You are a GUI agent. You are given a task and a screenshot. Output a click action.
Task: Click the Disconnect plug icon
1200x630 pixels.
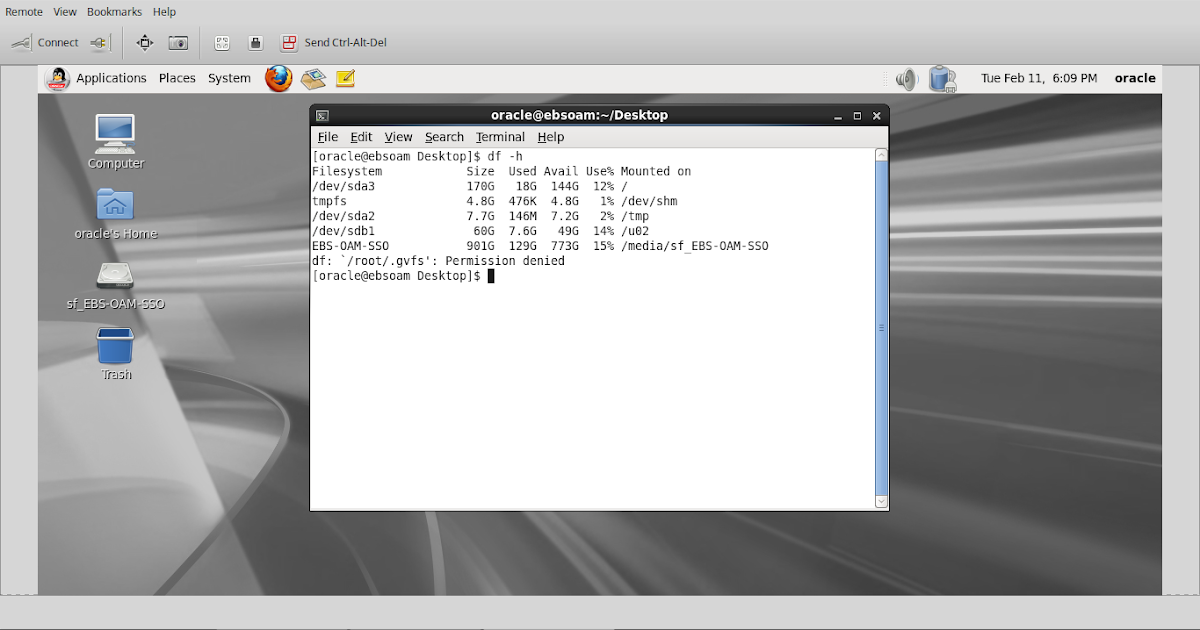click(98, 43)
